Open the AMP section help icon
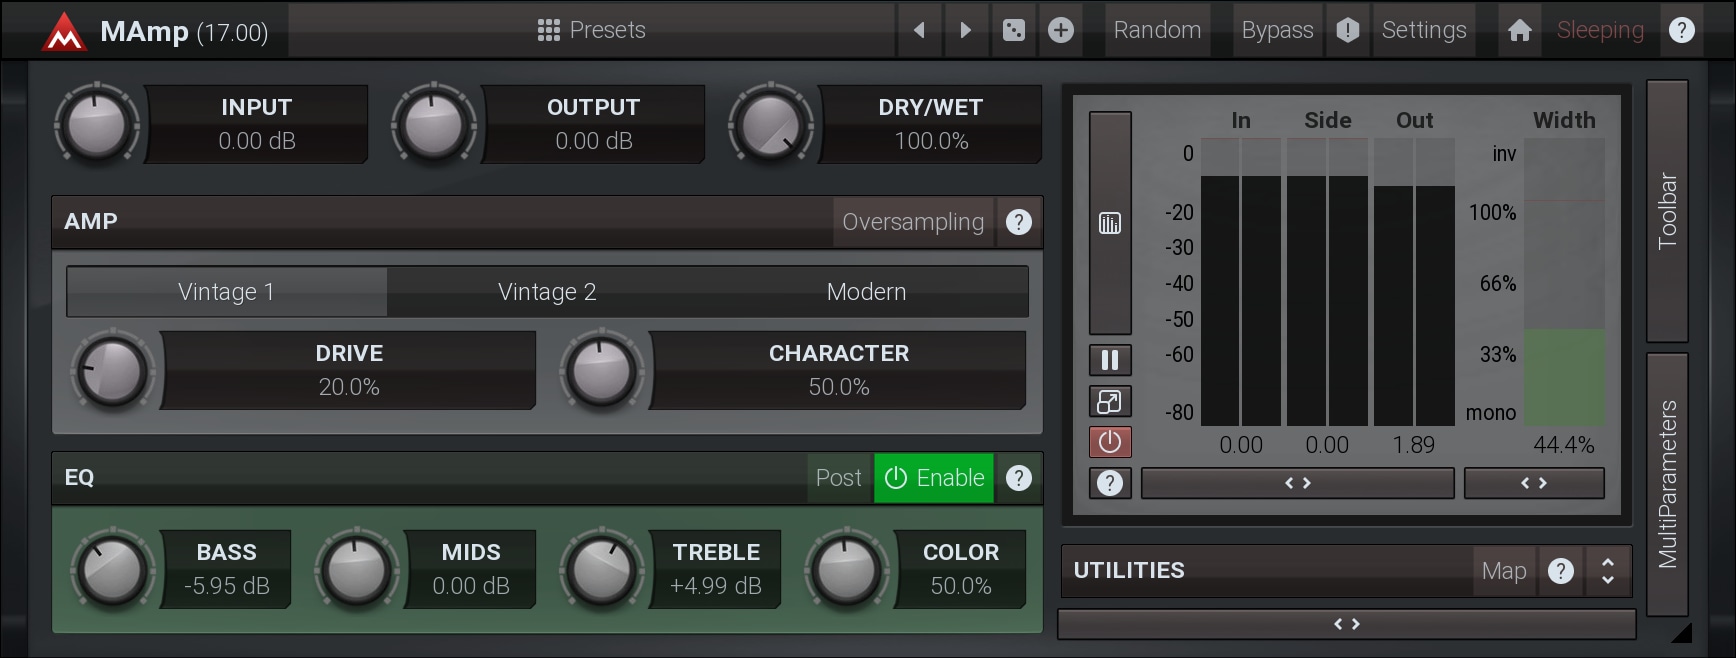 pyautogui.click(x=1018, y=222)
